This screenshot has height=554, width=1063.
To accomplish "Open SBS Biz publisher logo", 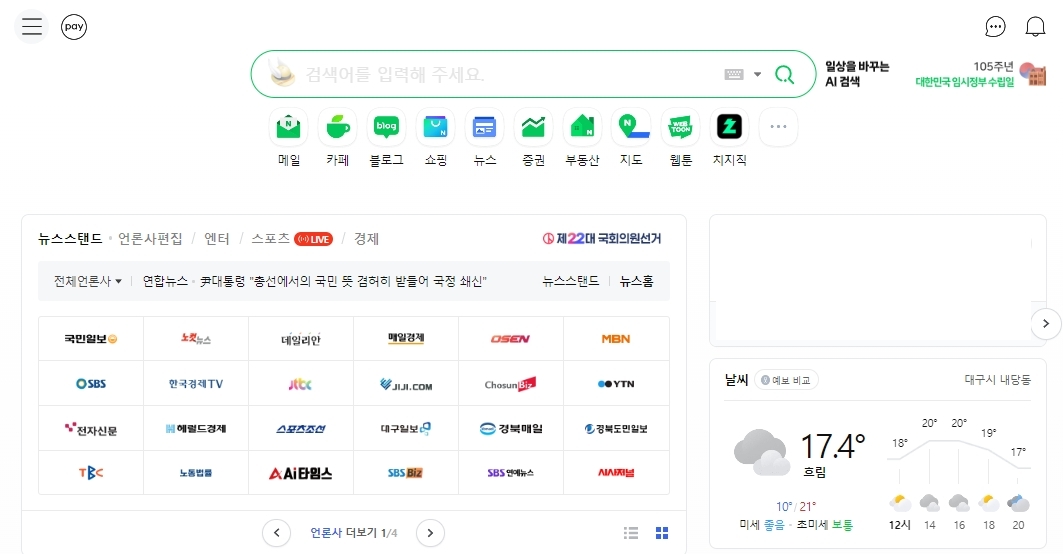I will tap(406, 473).
